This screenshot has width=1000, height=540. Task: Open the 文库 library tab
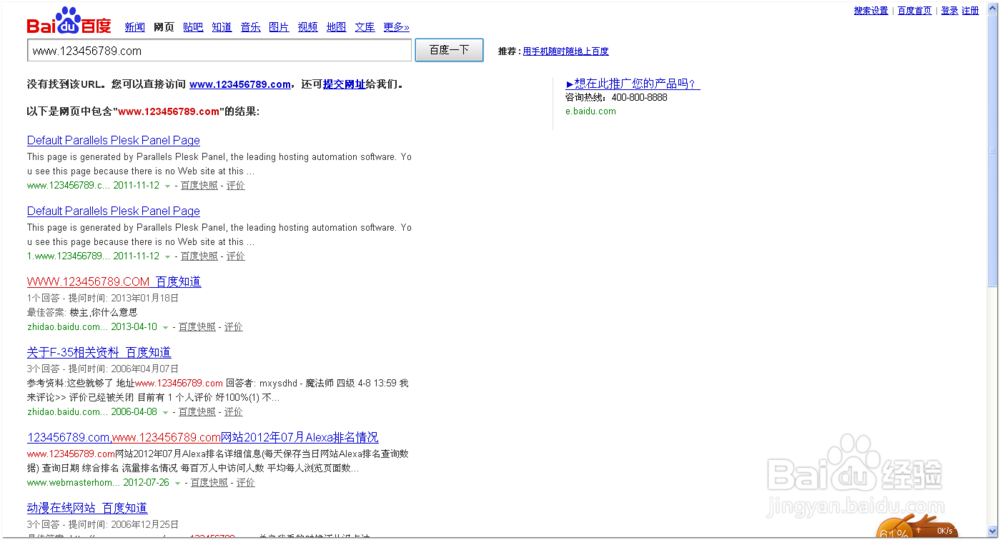pos(365,27)
